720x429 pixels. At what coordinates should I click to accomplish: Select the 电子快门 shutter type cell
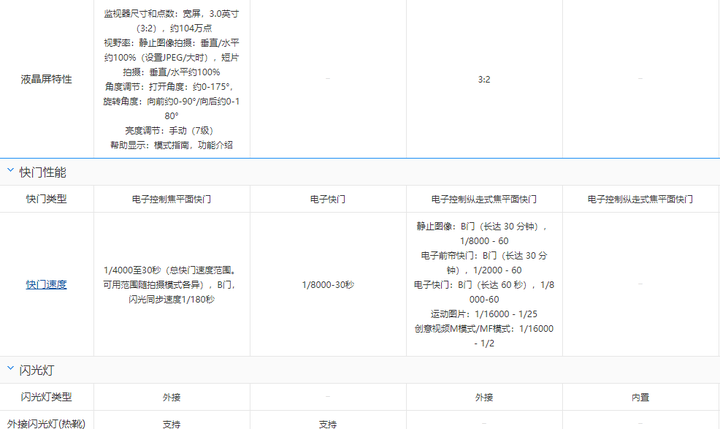[x=328, y=199]
